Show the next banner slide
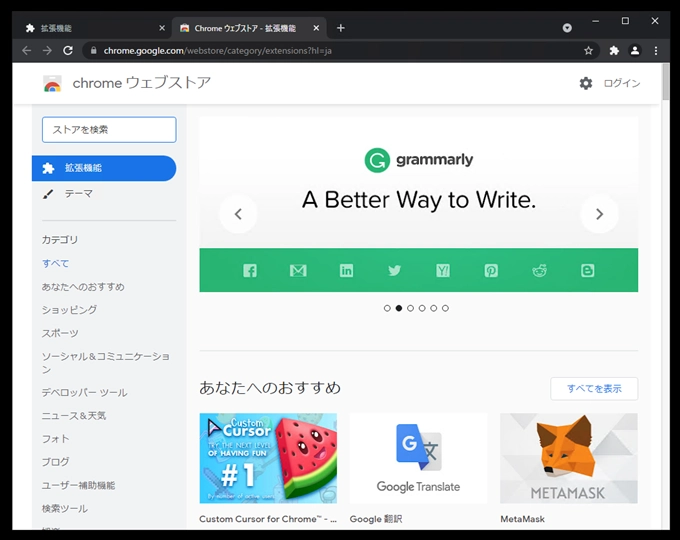 [x=599, y=214]
